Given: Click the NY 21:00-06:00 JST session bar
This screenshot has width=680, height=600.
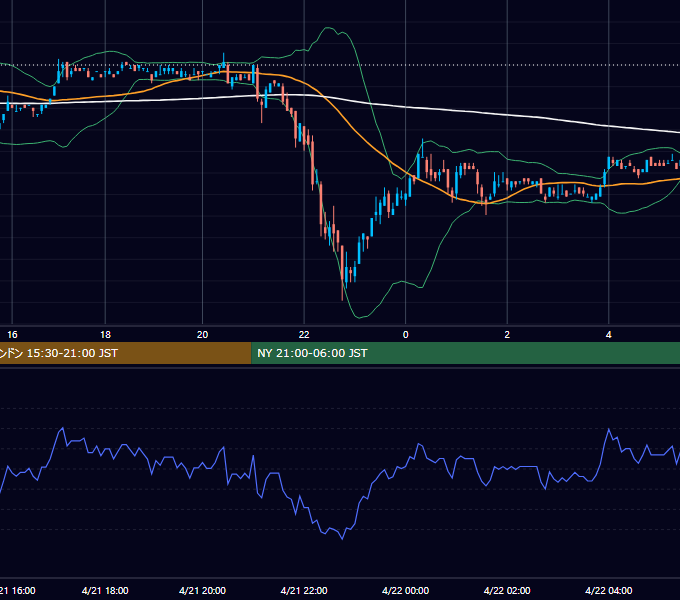Looking at the screenshot, I should click(x=465, y=353).
